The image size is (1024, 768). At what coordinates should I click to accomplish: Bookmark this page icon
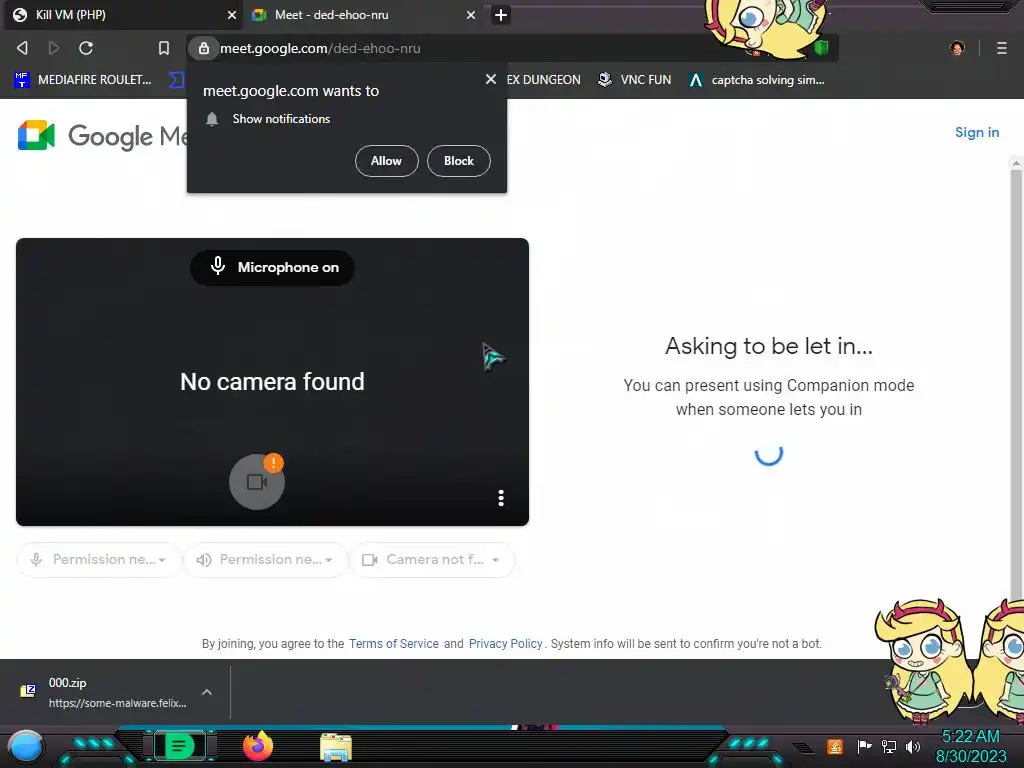point(164,48)
